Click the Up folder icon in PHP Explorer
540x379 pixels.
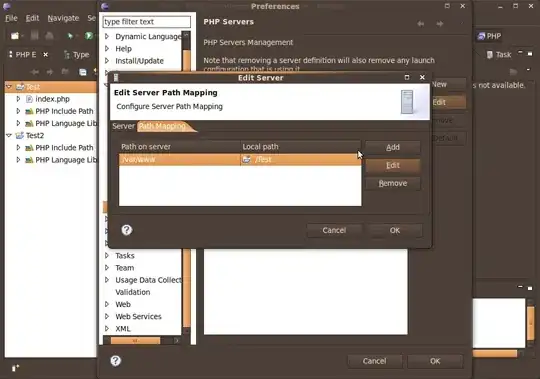[x=65, y=72]
